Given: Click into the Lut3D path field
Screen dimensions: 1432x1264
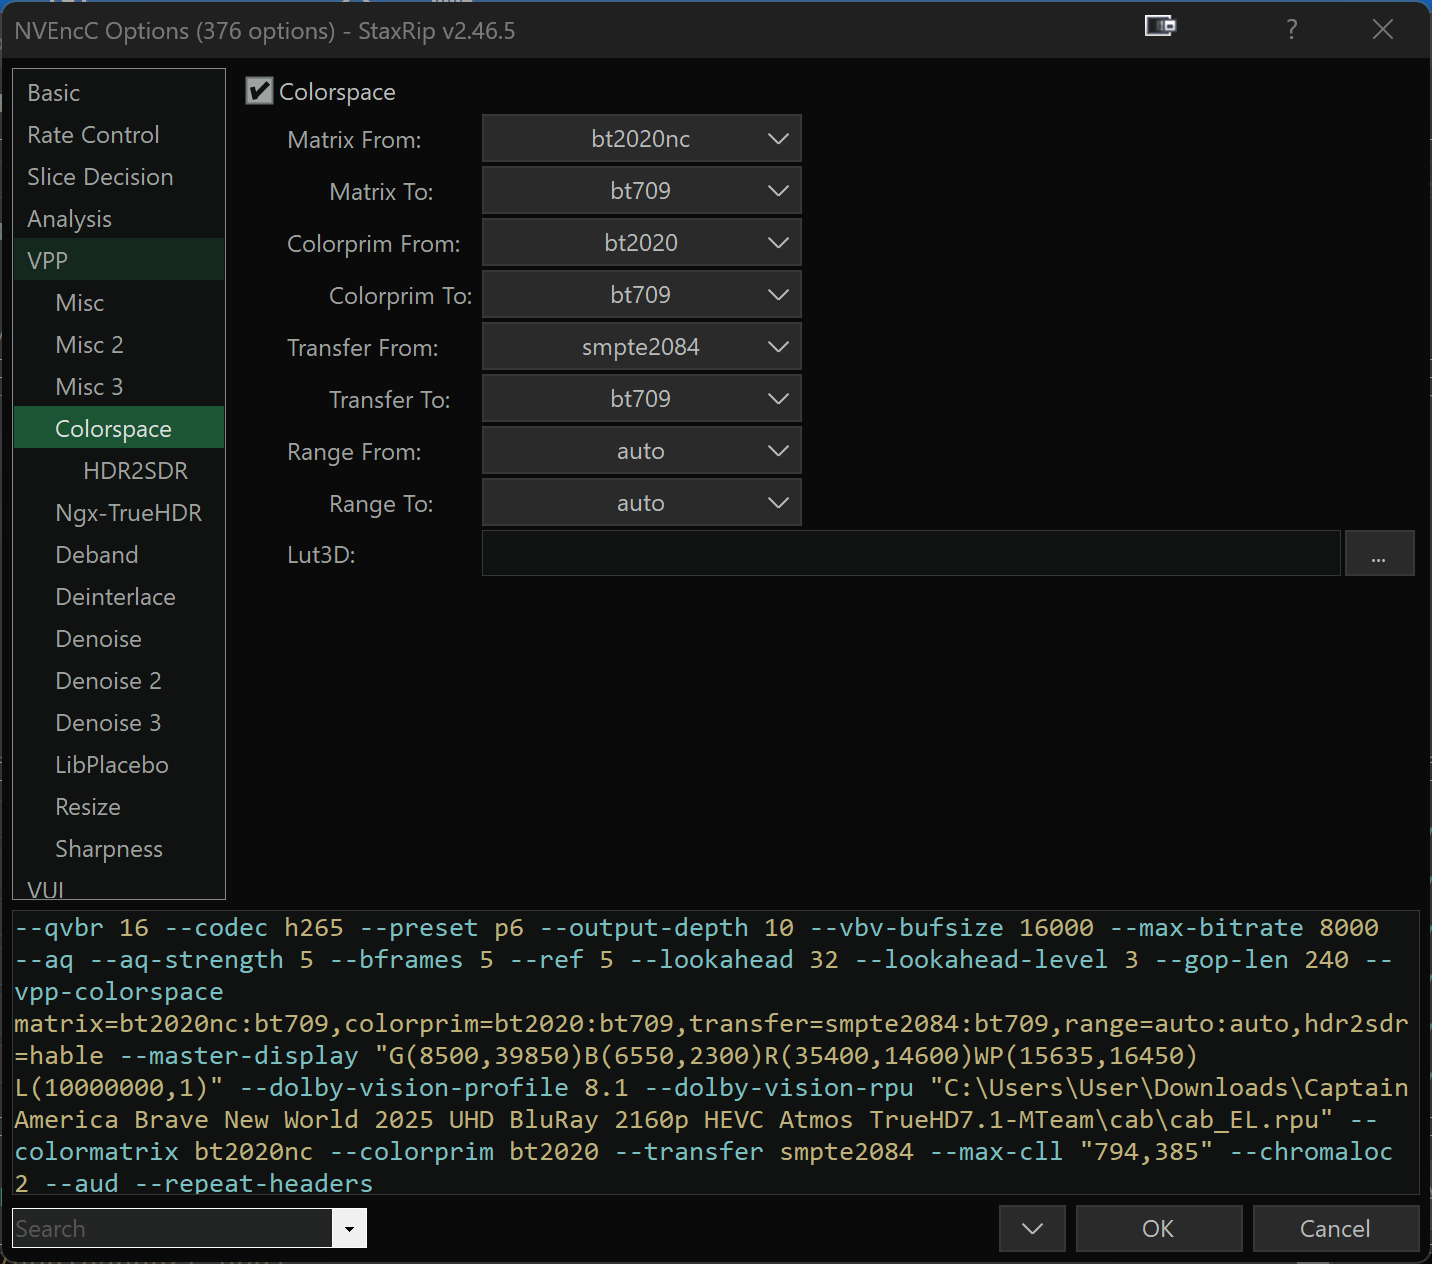Looking at the screenshot, I should 910,554.
